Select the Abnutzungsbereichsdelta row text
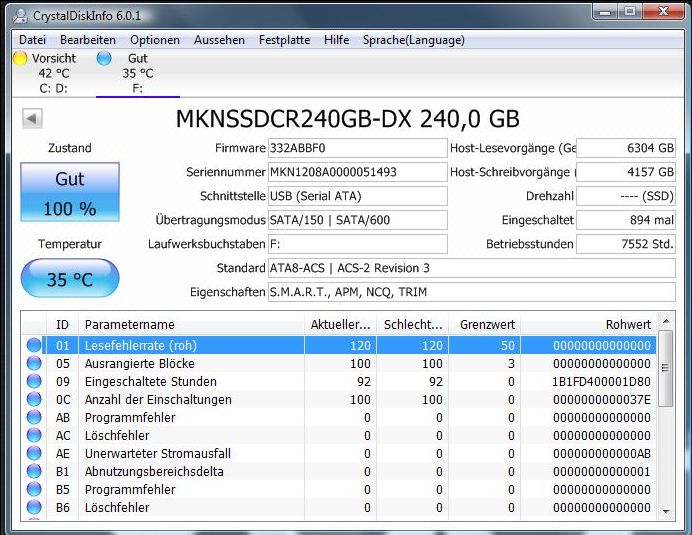The image size is (692, 535). point(154,471)
